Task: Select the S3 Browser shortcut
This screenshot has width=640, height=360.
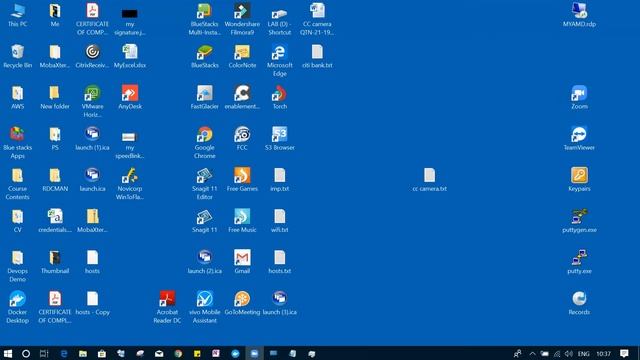Action: coord(280,138)
